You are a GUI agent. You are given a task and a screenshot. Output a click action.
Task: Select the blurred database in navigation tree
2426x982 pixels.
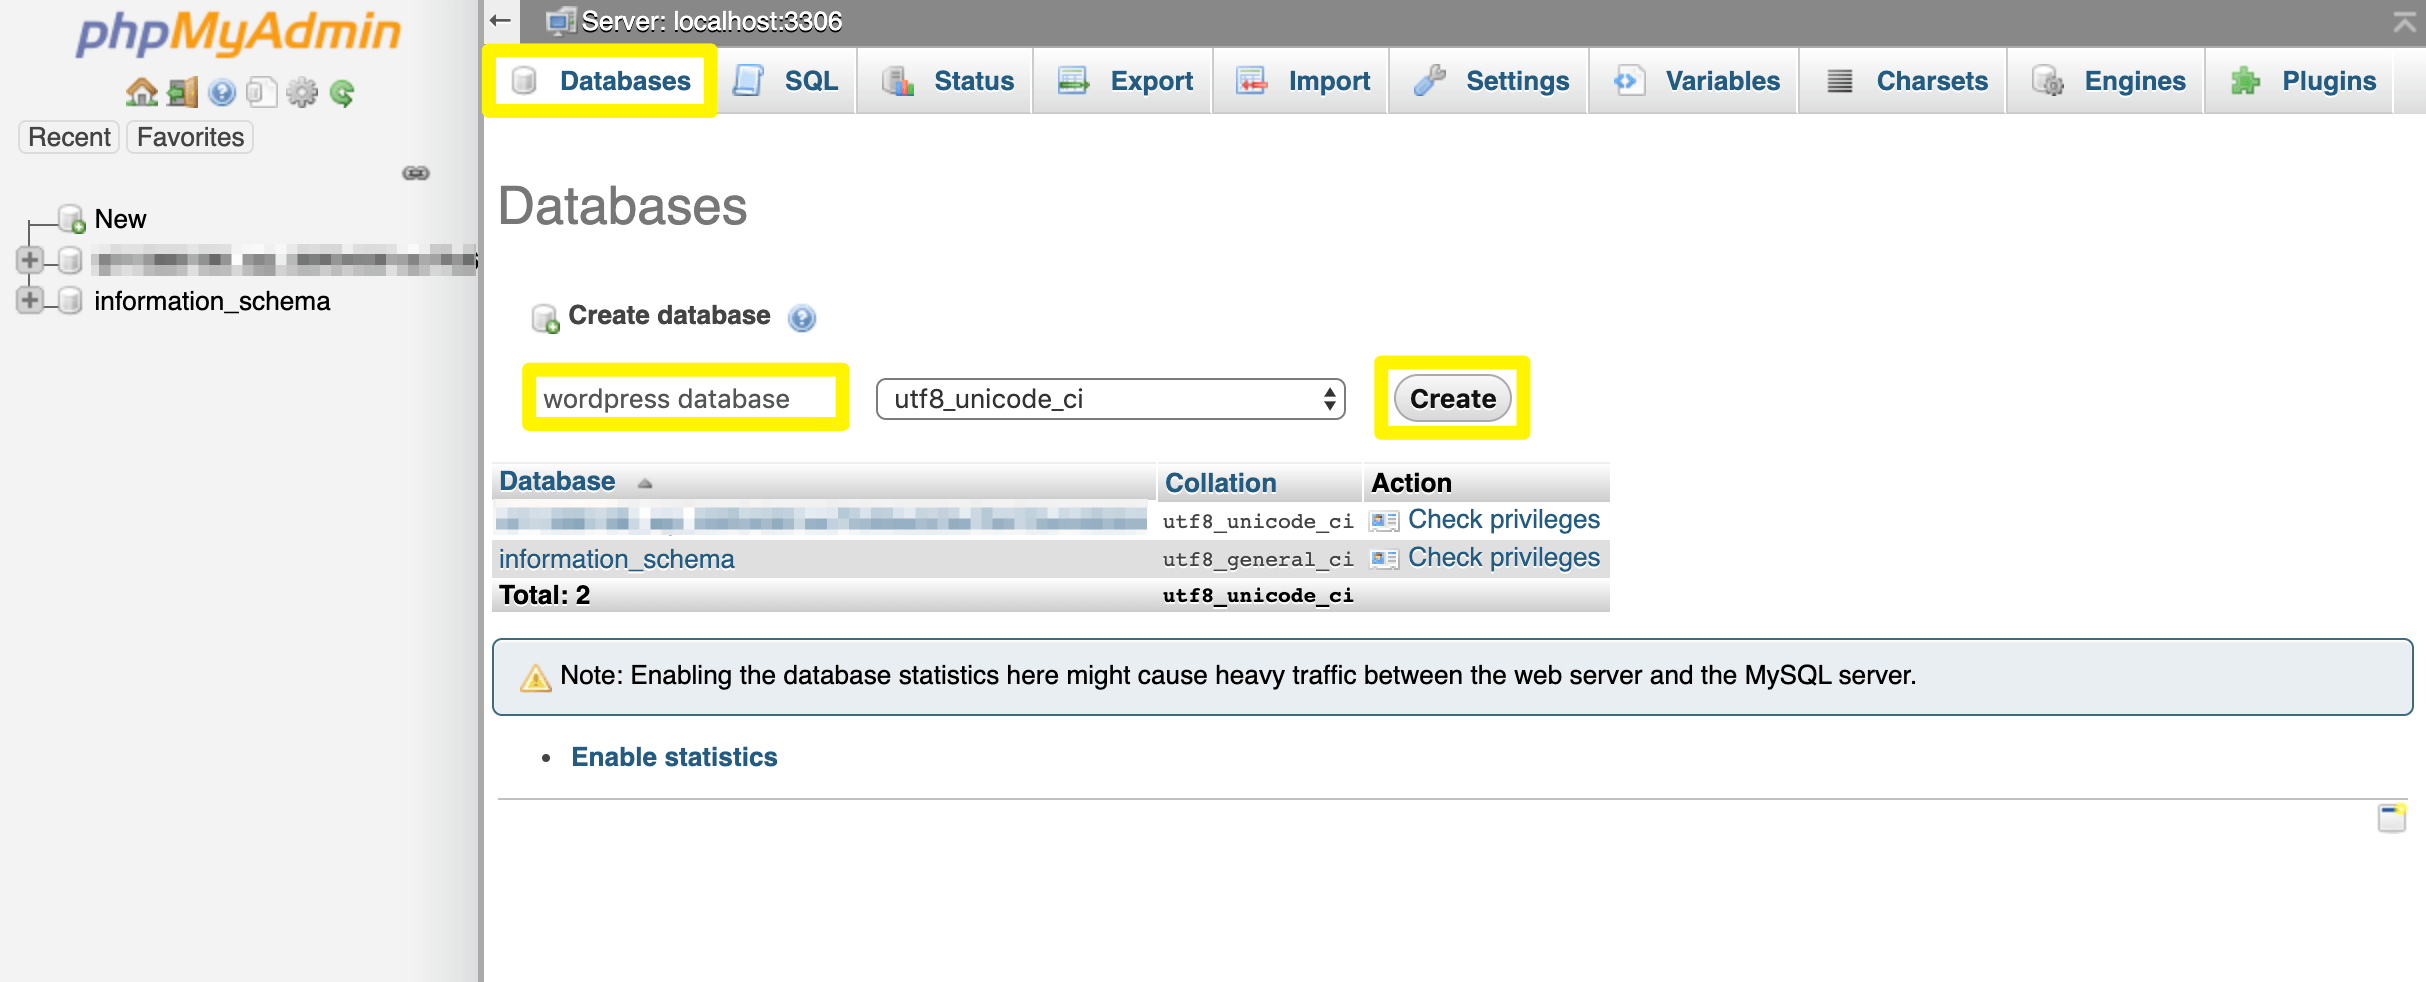tap(284, 261)
